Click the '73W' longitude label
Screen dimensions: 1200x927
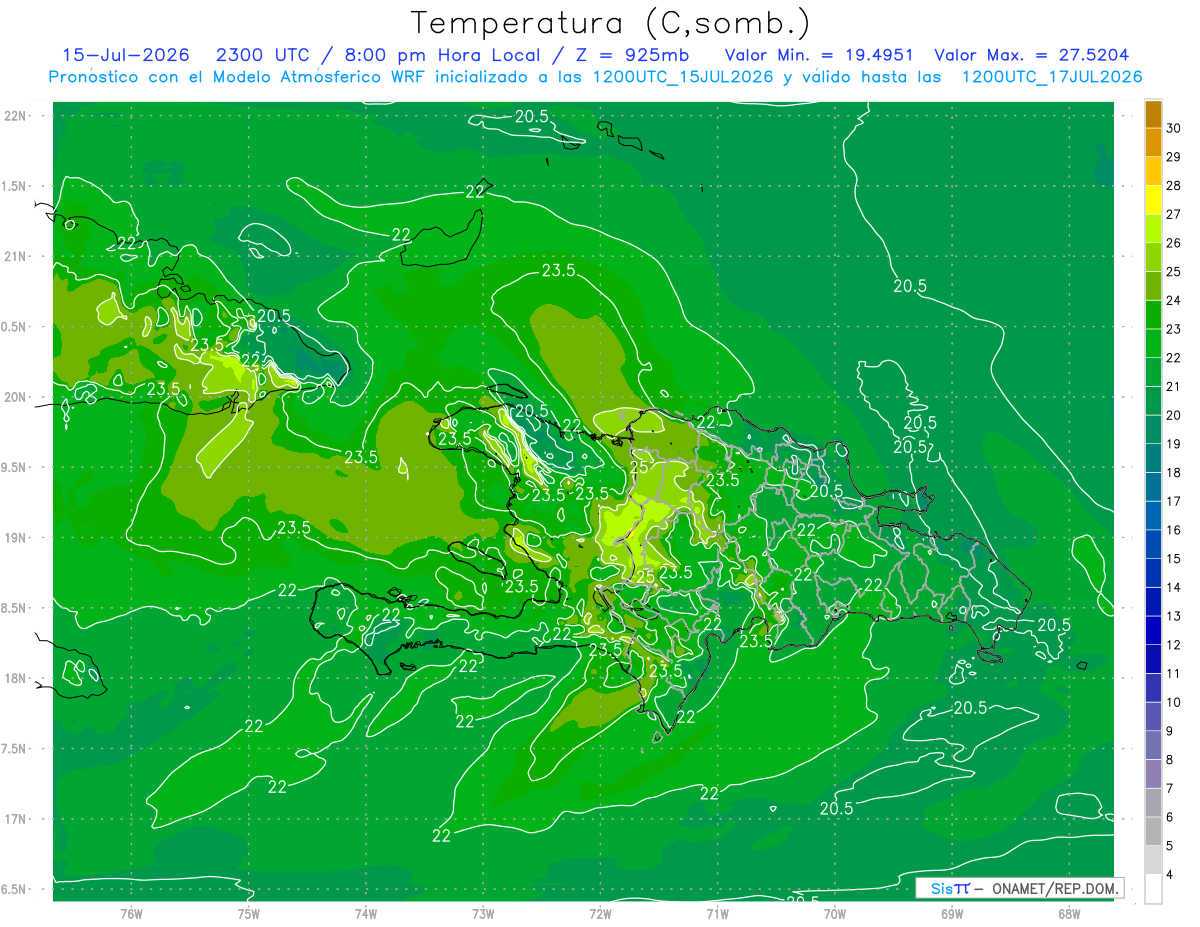[483, 913]
